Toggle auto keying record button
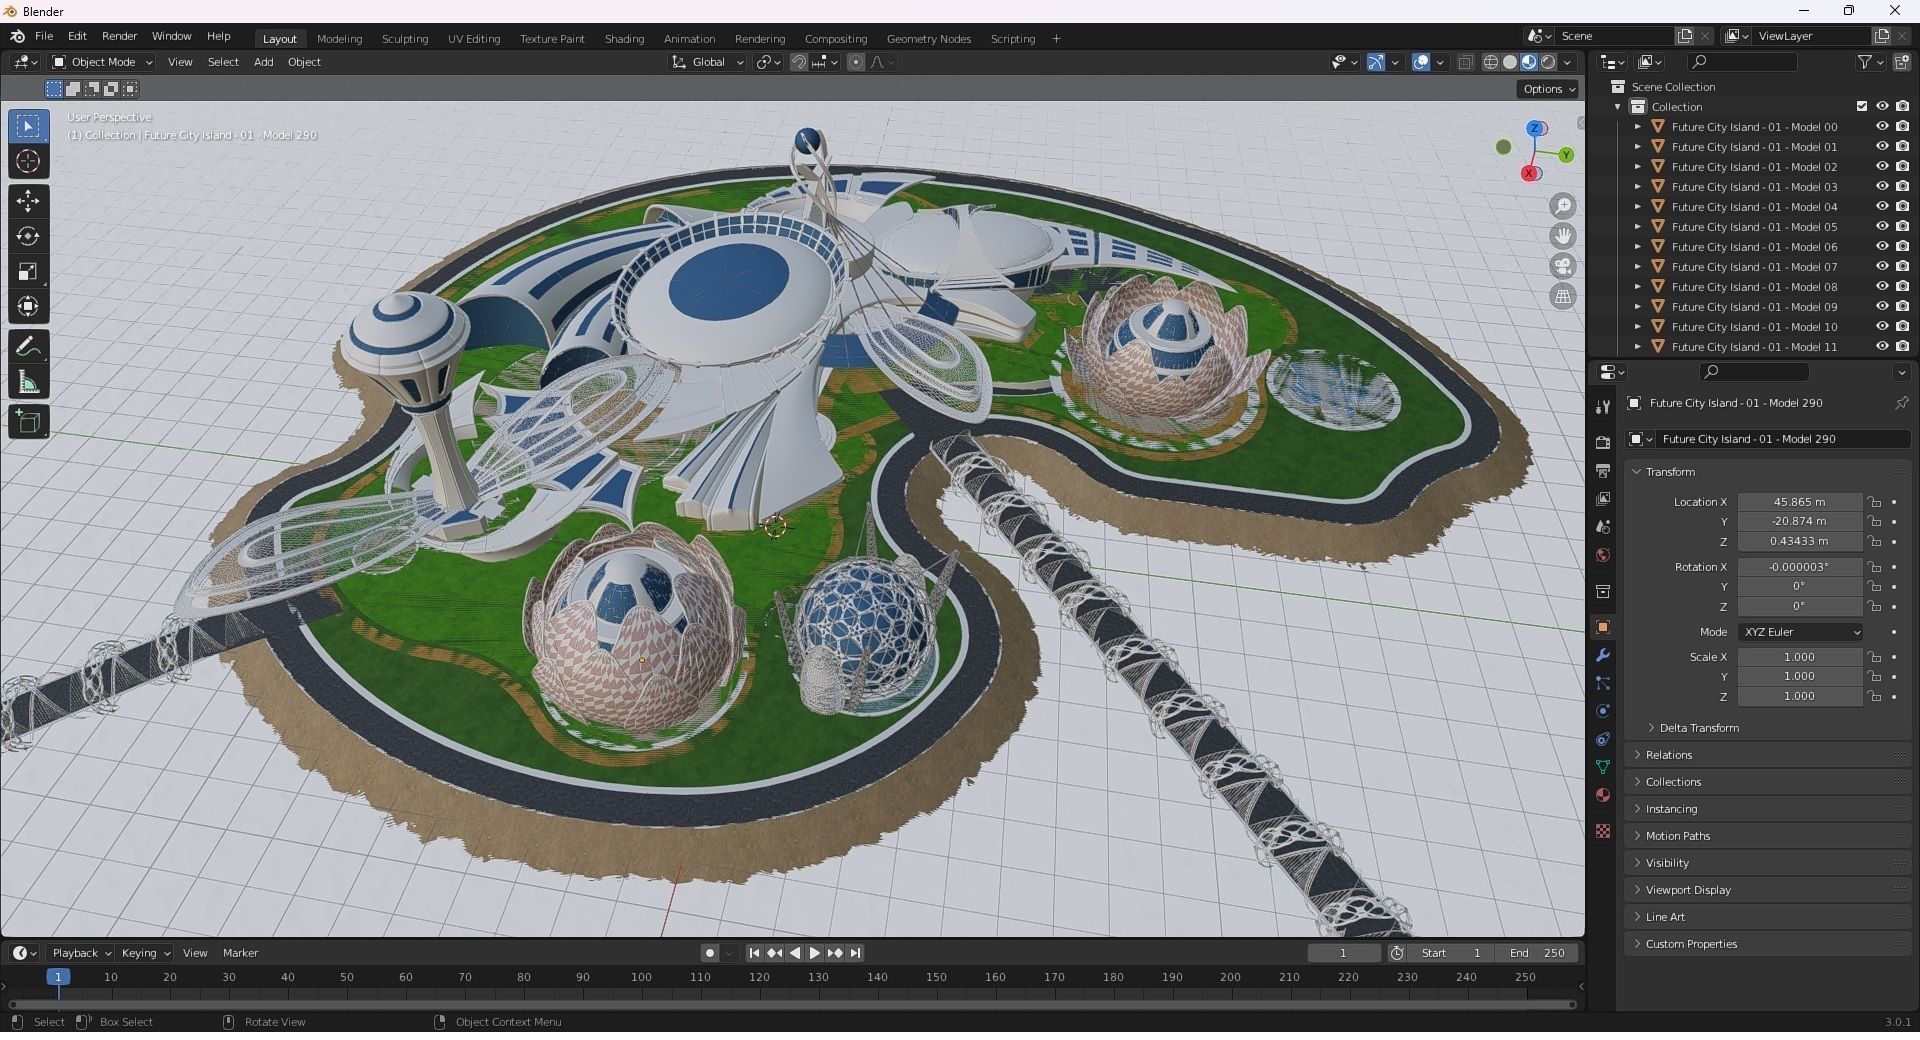This screenshot has height=1040, width=1920. pos(709,953)
